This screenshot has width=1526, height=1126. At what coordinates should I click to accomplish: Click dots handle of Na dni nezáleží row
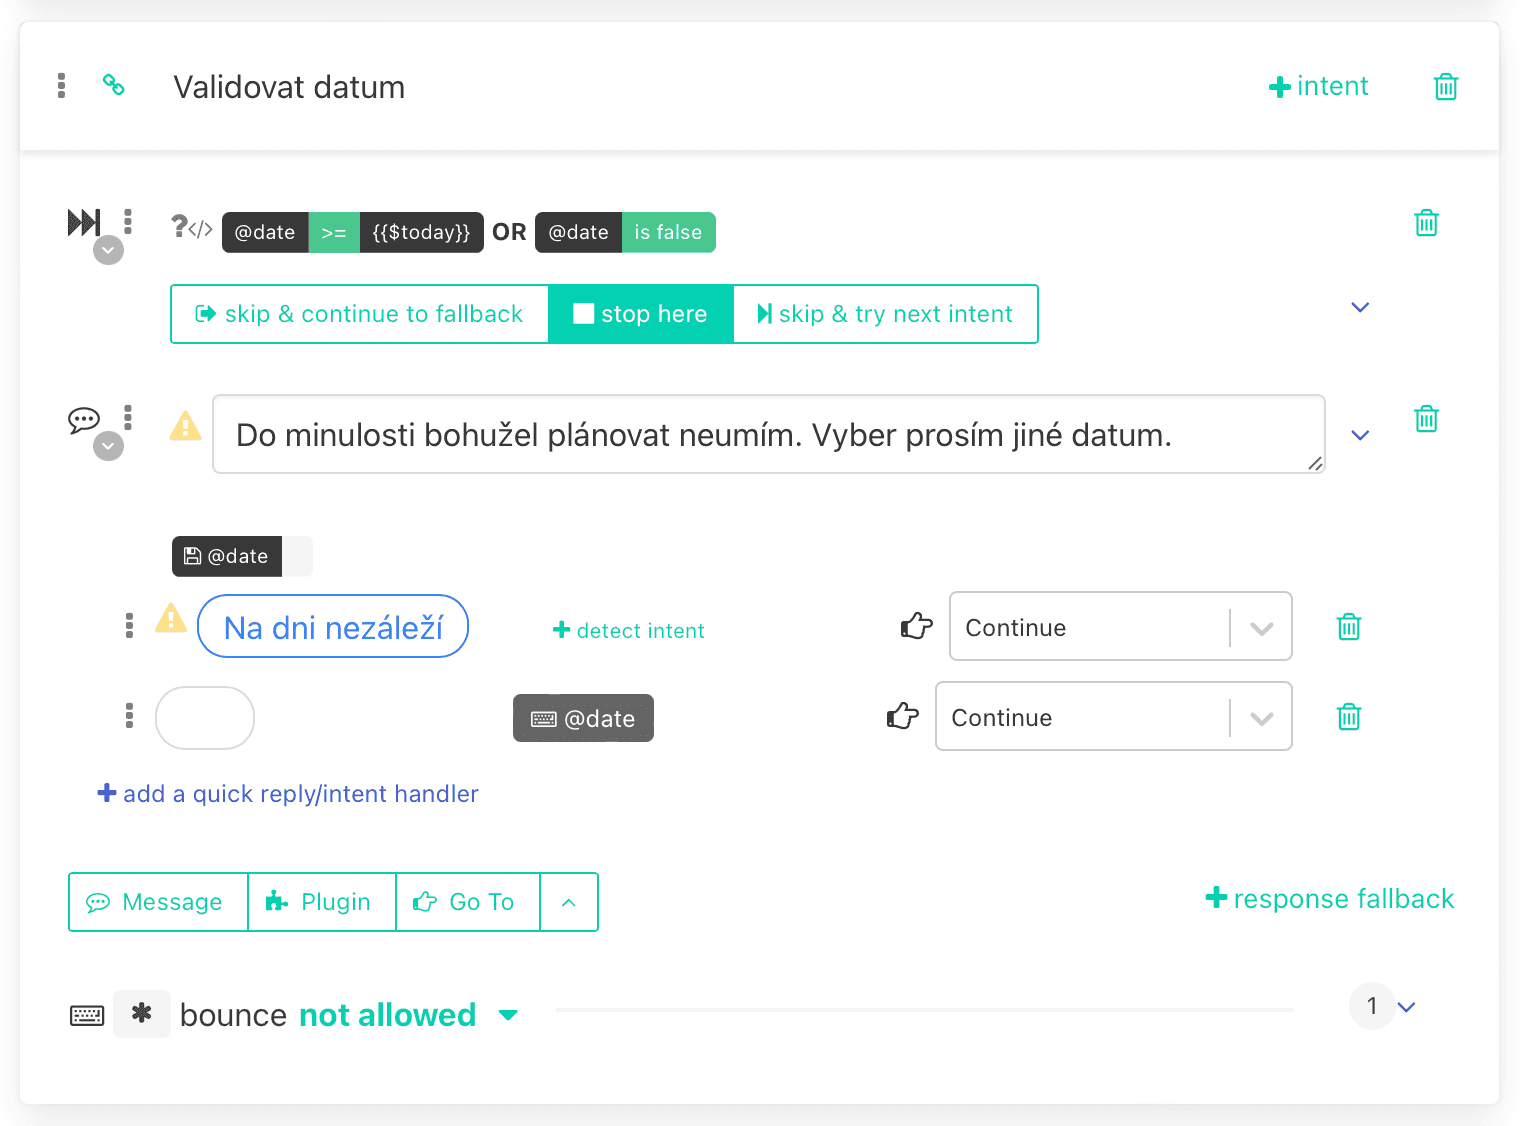click(x=129, y=626)
